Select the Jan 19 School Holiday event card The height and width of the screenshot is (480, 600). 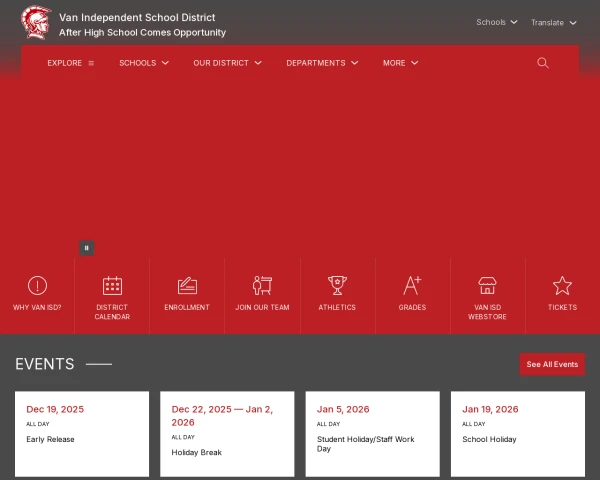(x=489, y=439)
